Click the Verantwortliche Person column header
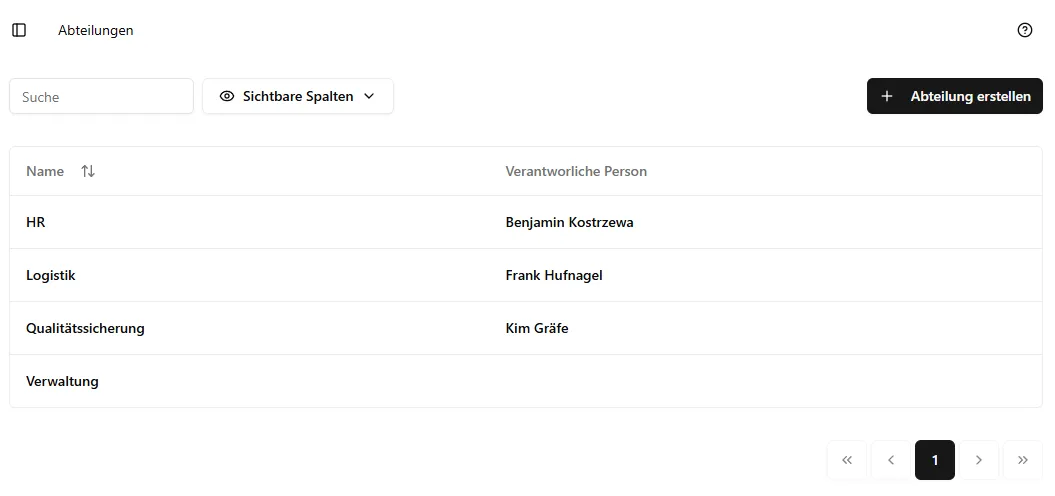 click(576, 171)
